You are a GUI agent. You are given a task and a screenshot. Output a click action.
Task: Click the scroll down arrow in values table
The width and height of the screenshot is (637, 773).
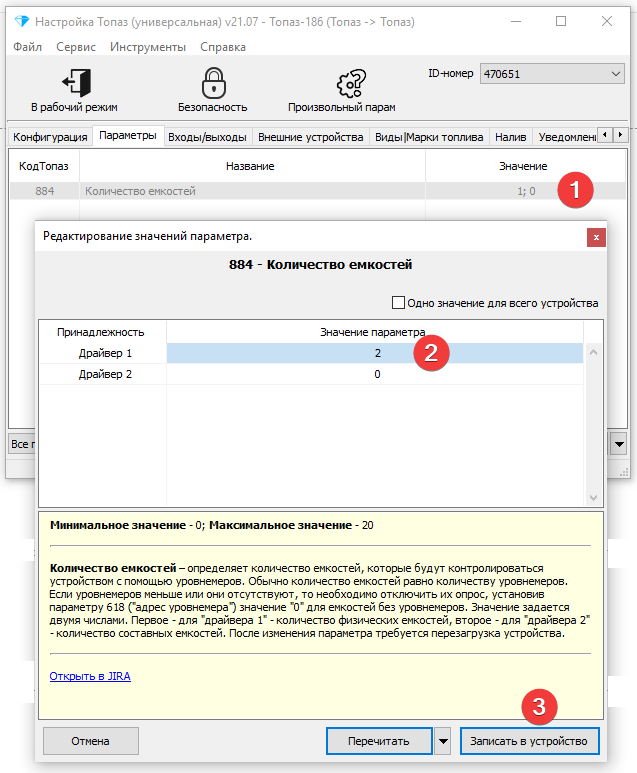[593, 497]
